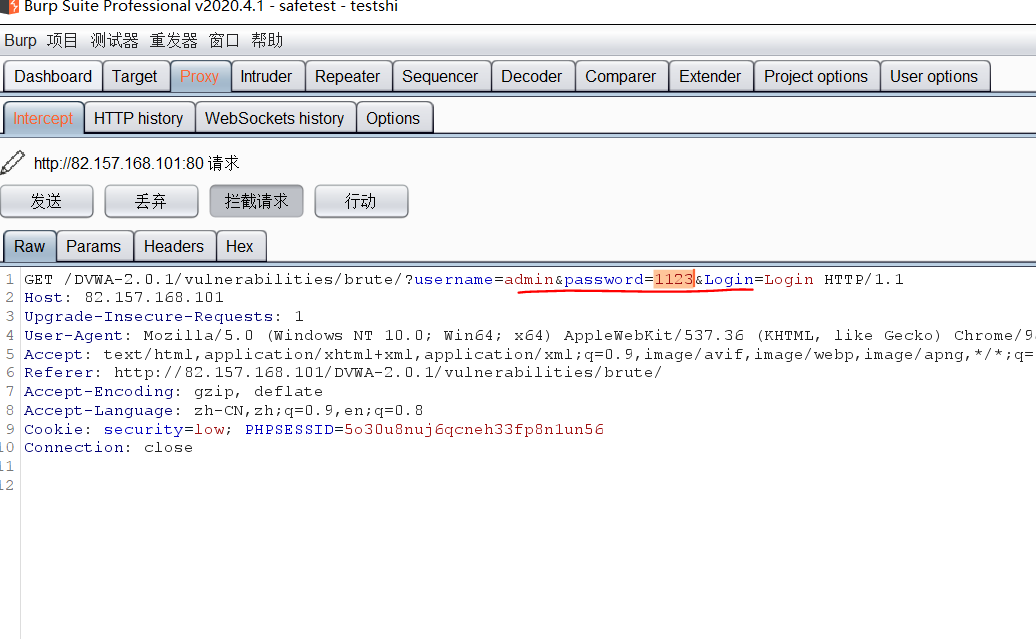Toggle the 拦截请求 intercept button
Screen dimensions: 1036x639
click(256, 201)
